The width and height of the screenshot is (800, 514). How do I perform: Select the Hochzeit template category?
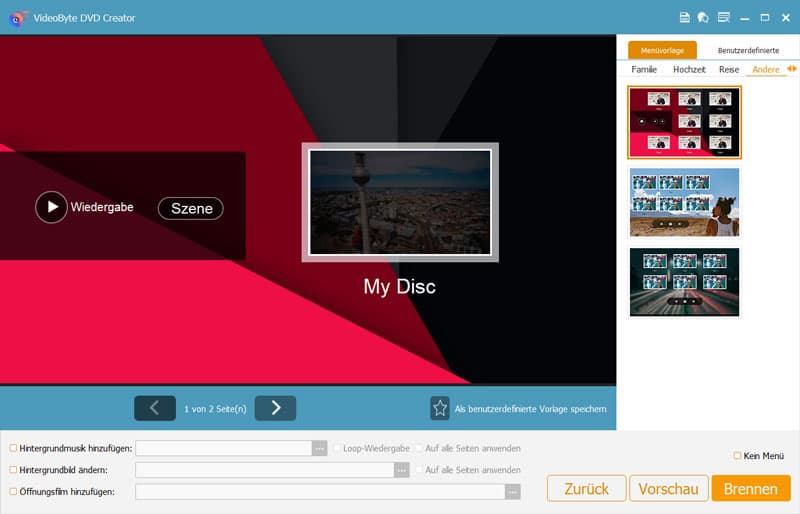[x=689, y=70]
